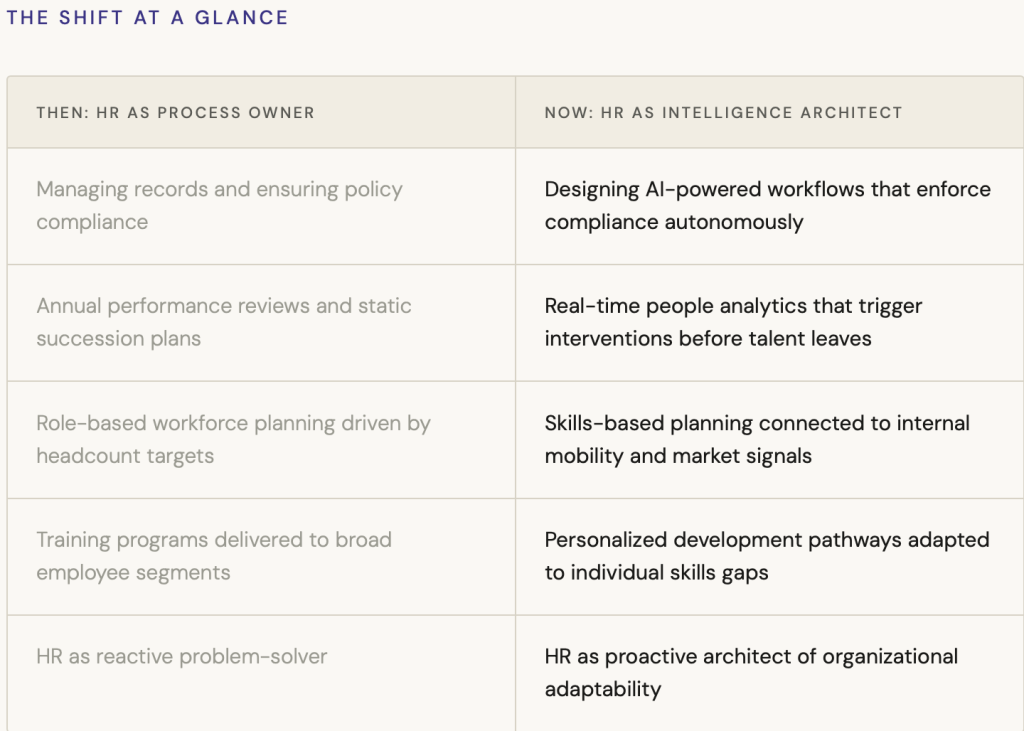Select the 'HR as reactive problem-solver' cell

tap(182, 657)
